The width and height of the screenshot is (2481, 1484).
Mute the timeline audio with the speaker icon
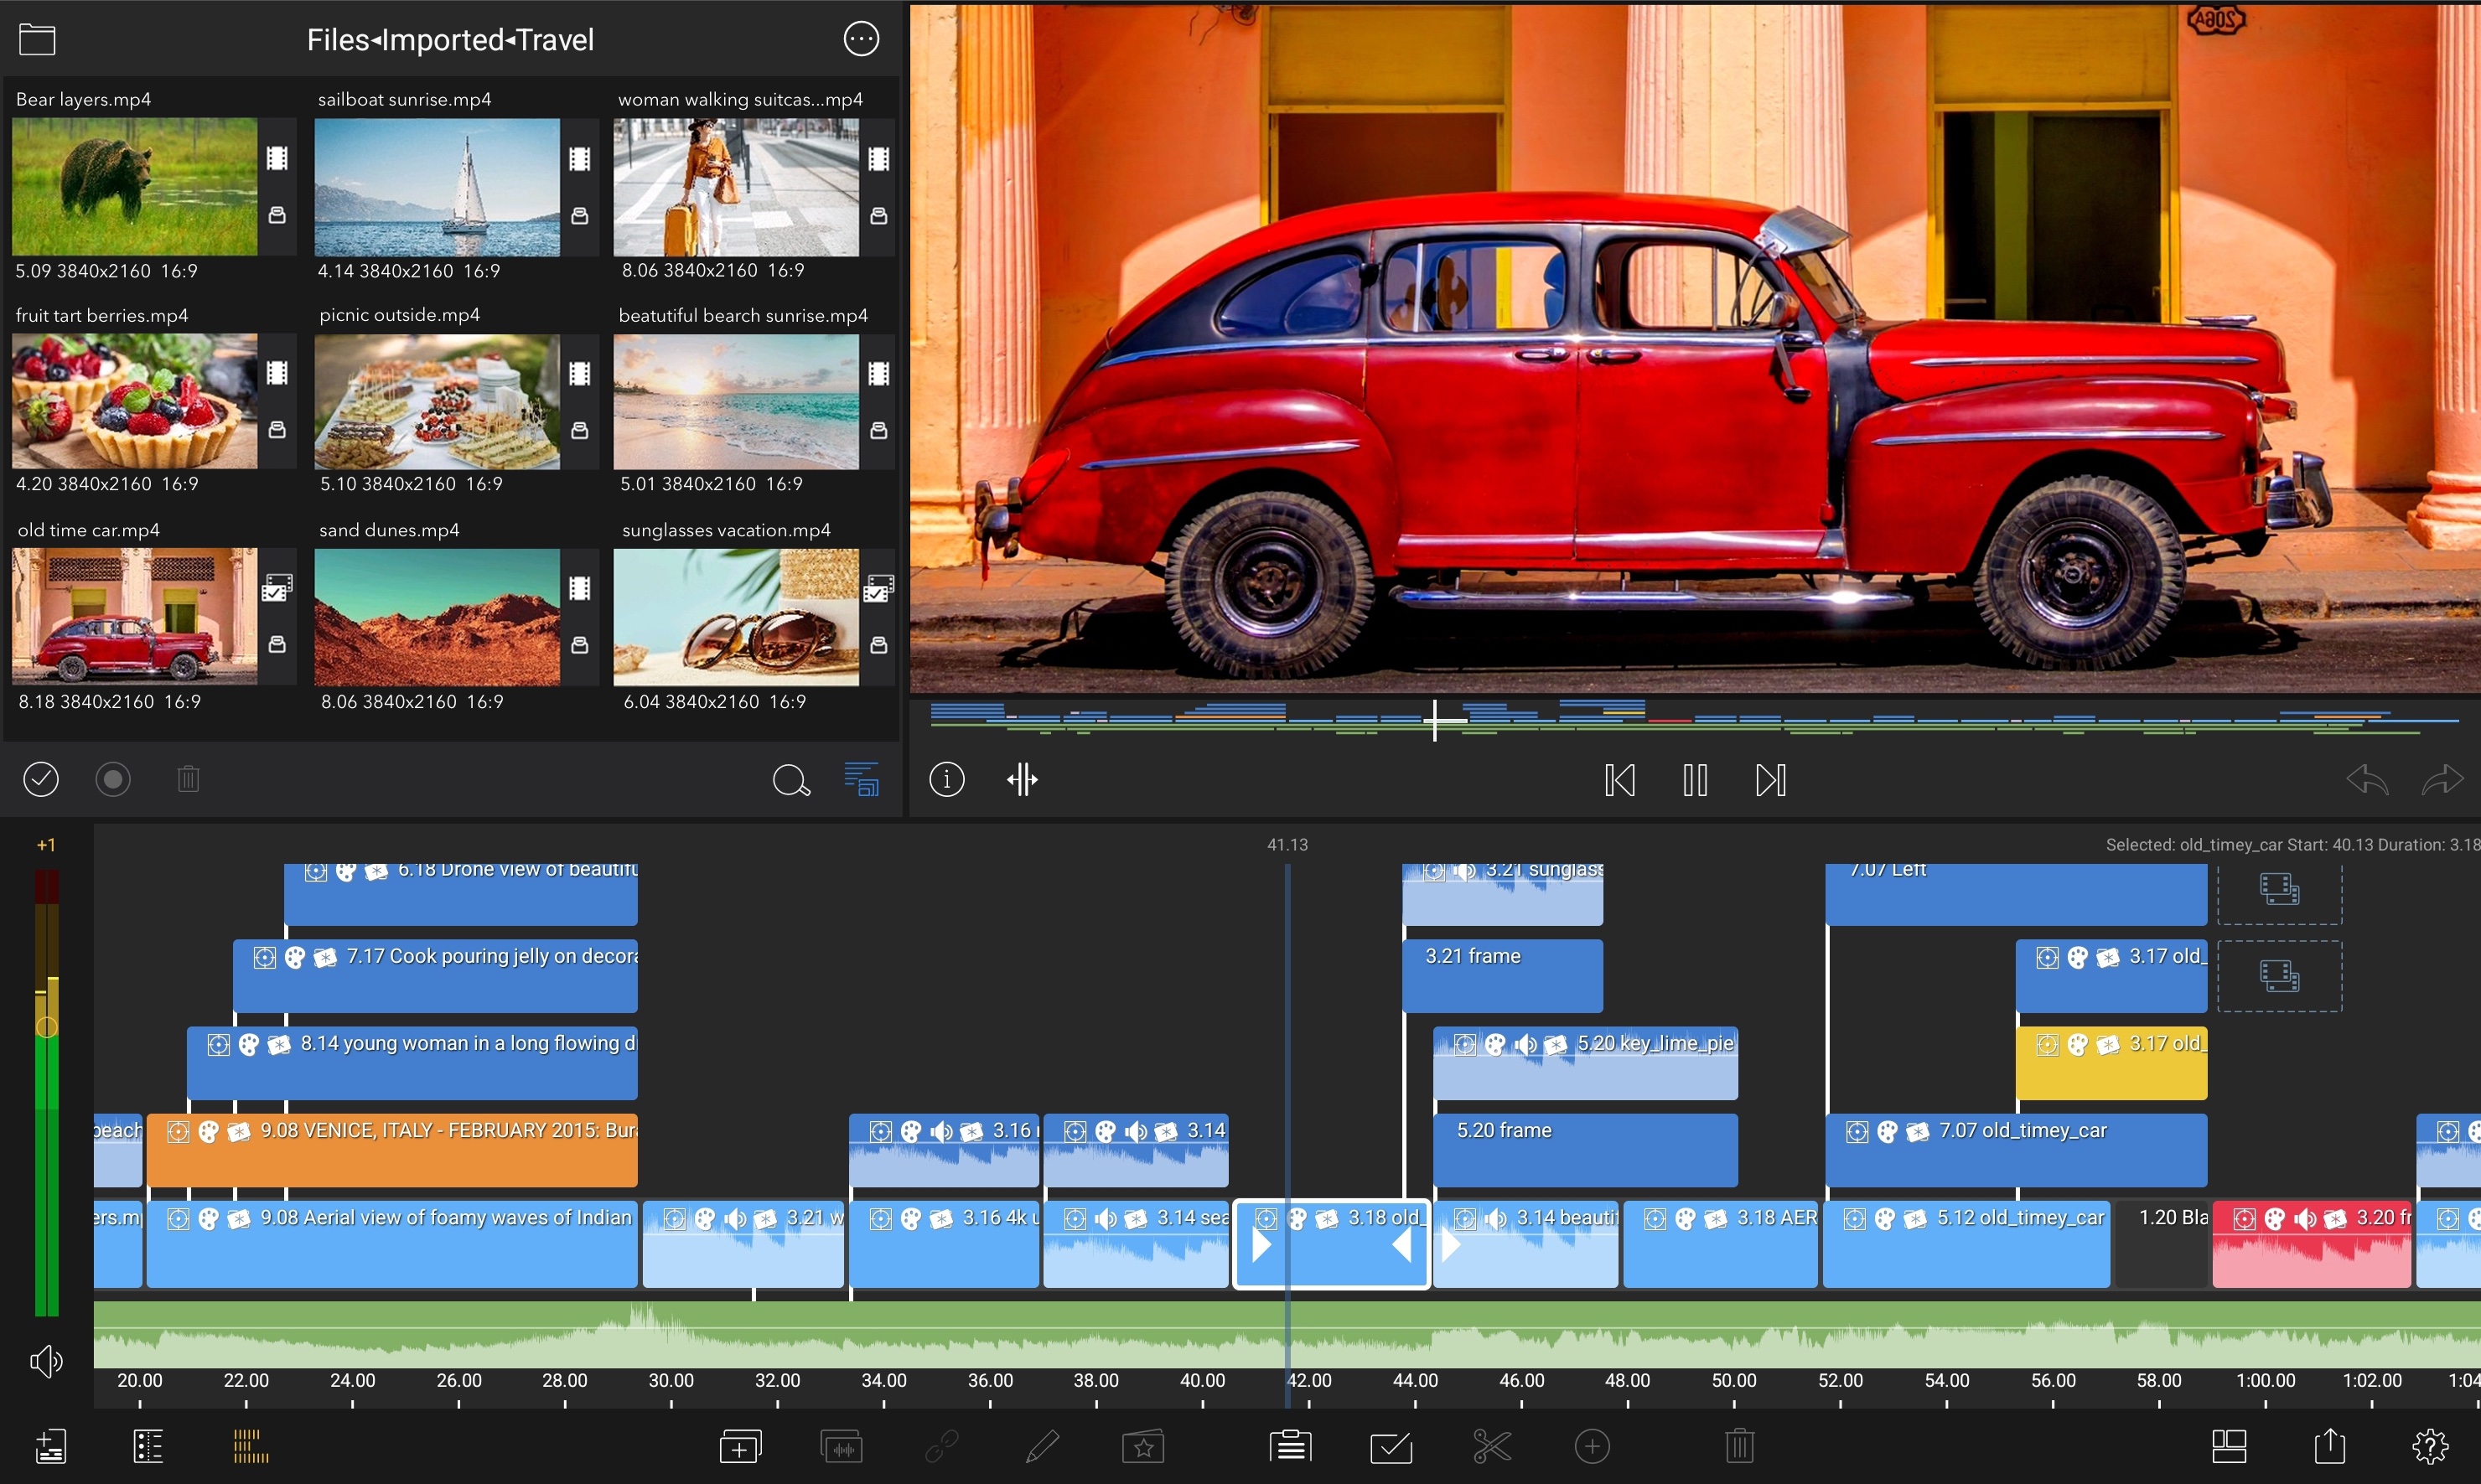coord(45,1361)
